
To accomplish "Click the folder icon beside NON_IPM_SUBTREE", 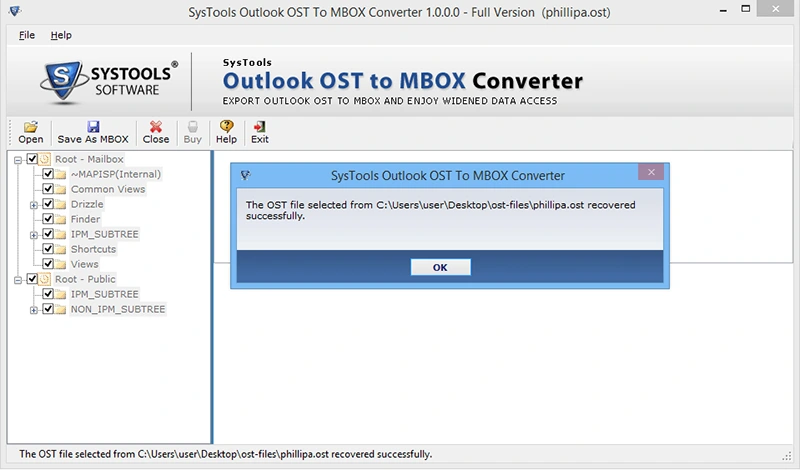I will pos(61,309).
